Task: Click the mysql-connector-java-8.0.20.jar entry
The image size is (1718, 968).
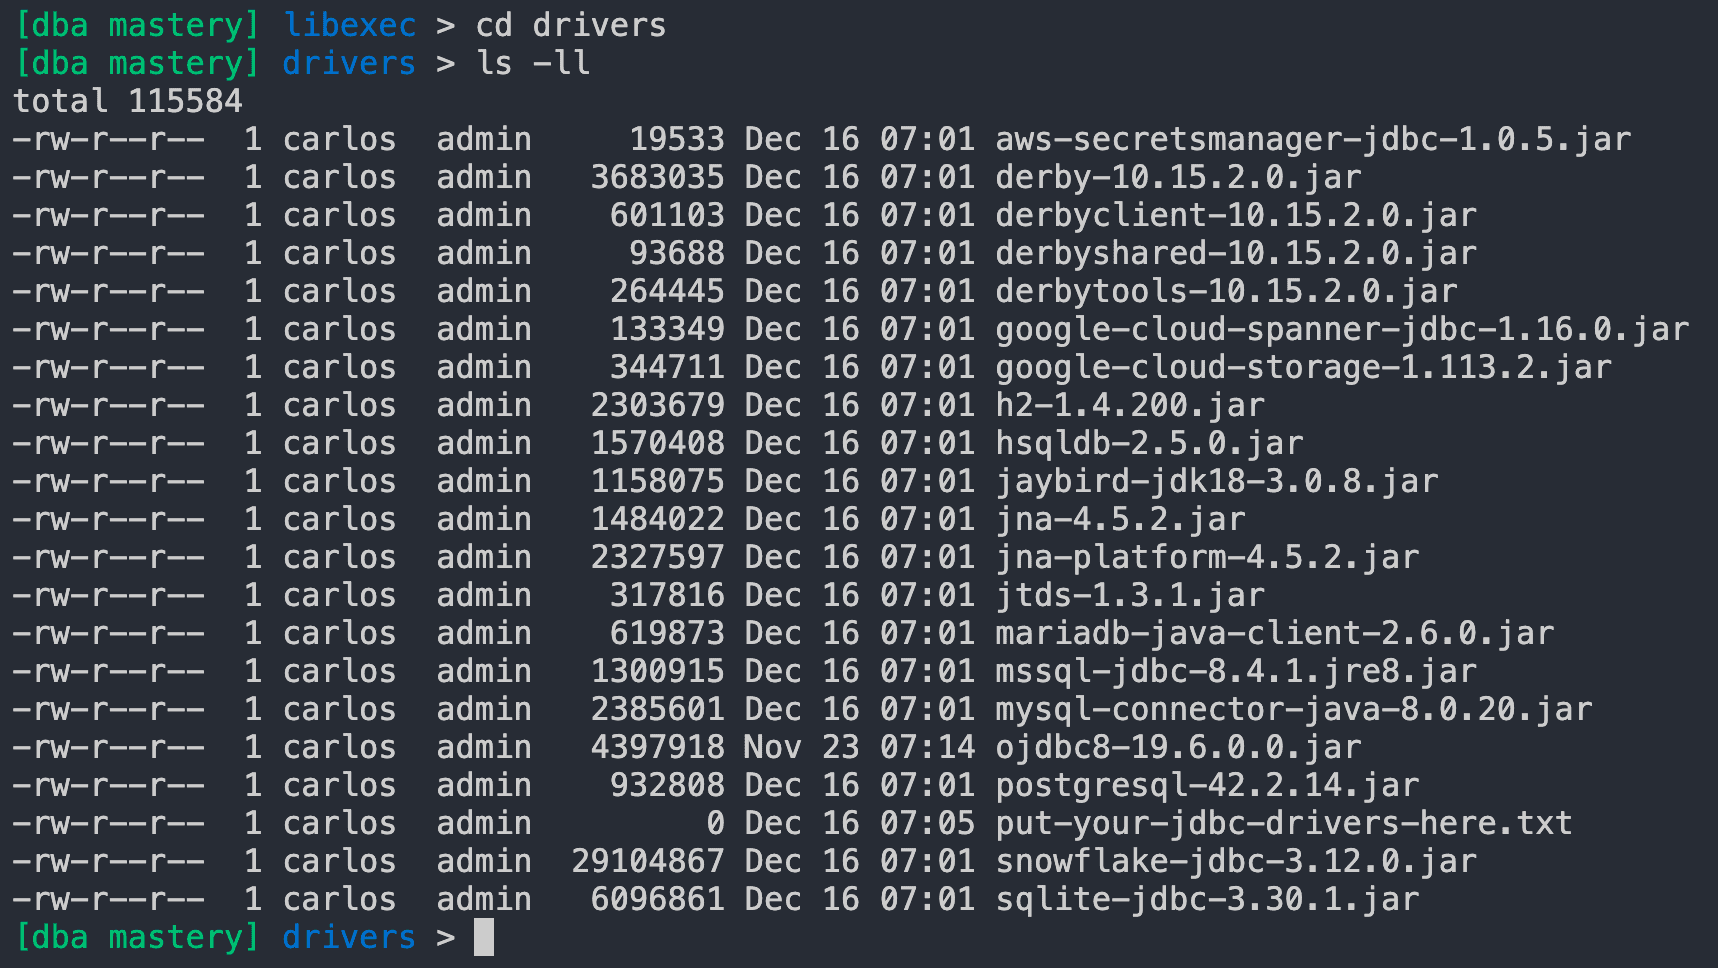Action: pos(1290,708)
